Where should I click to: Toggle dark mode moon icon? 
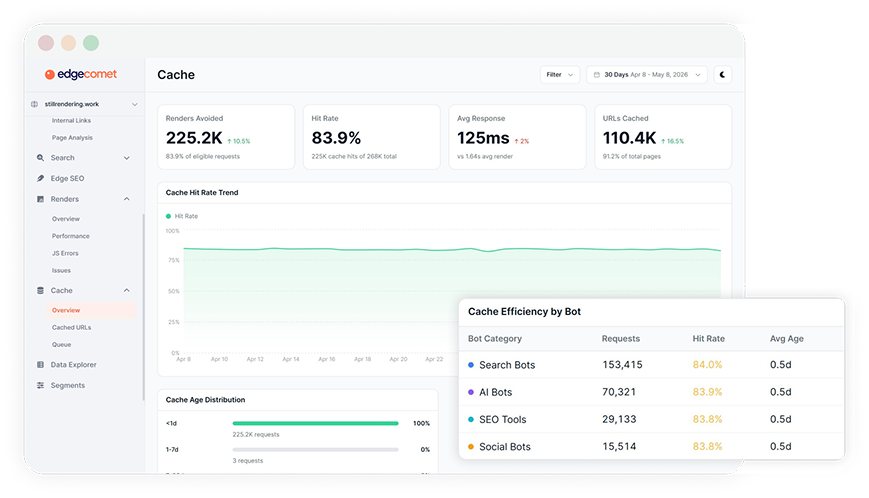pos(722,75)
